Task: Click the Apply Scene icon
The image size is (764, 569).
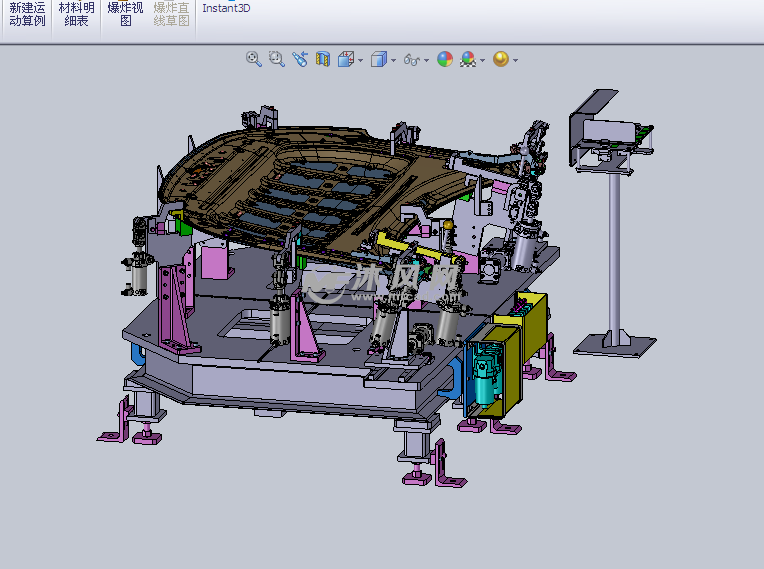Action: (x=468, y=60)
